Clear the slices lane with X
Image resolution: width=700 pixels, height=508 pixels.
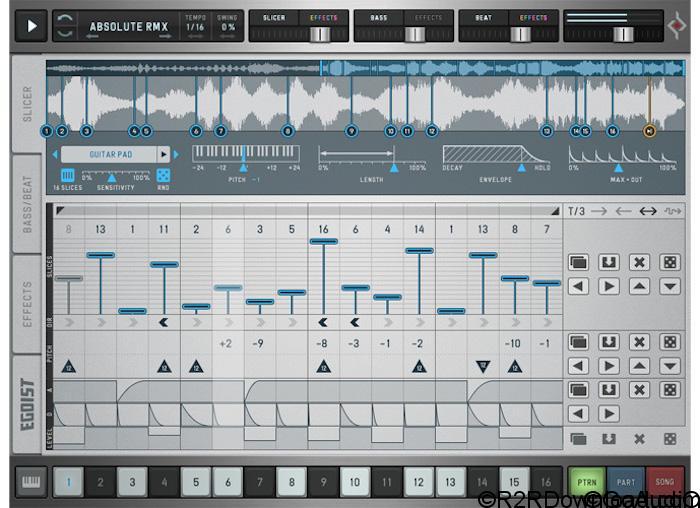point(639,262)
